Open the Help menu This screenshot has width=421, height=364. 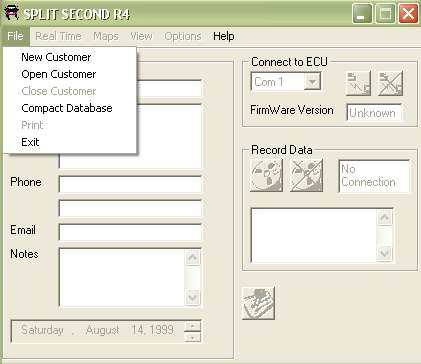pyautogui.click(x=224, y=36)
